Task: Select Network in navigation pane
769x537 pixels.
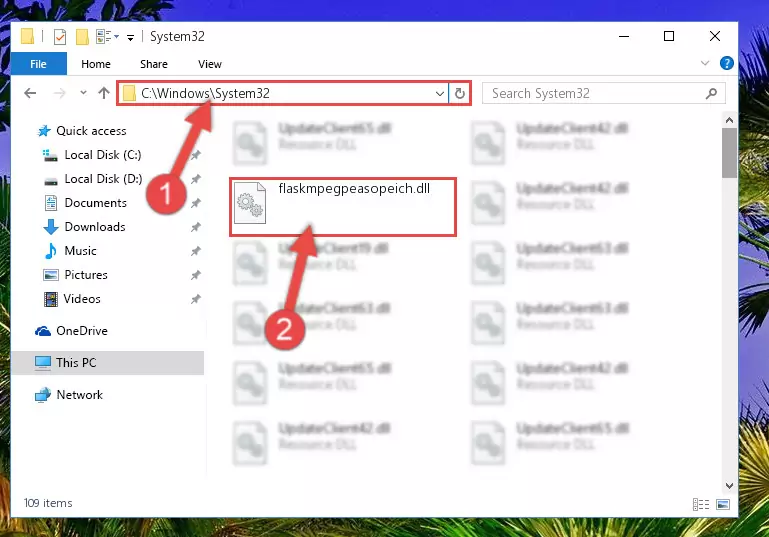Action: (79, 395)
